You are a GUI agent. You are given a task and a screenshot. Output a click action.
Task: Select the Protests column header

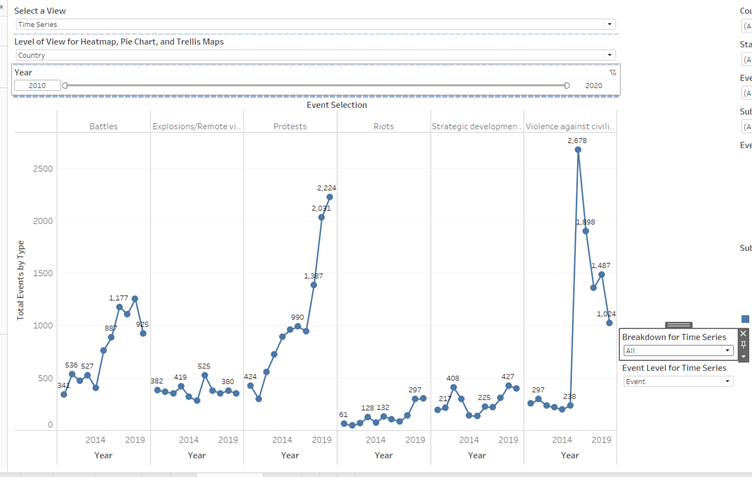[290, 127]
